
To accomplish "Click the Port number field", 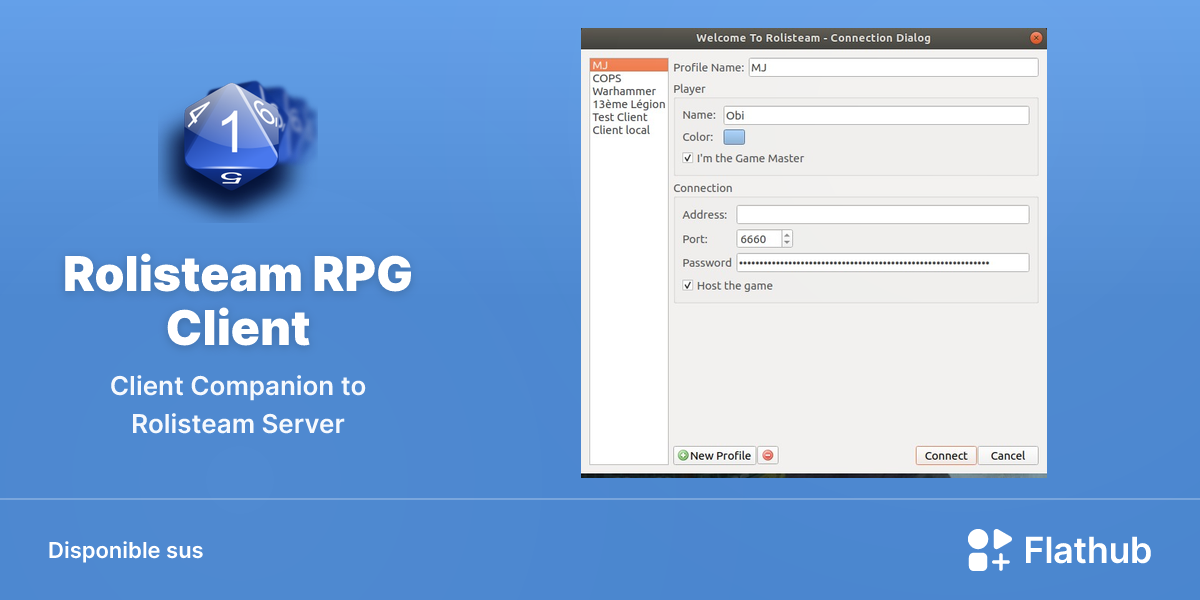I will tap(759, 239).
